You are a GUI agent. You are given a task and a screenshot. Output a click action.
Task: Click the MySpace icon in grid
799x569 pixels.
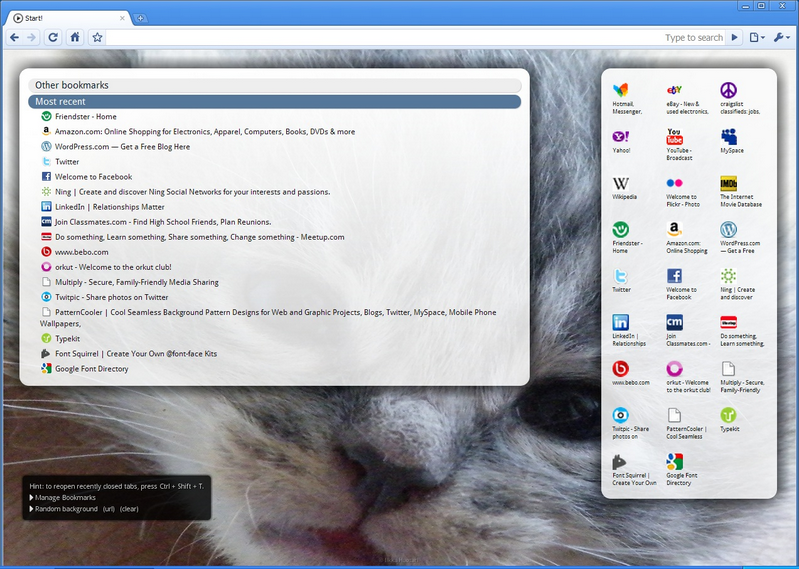pyautogui.click(x=729, y=137)
